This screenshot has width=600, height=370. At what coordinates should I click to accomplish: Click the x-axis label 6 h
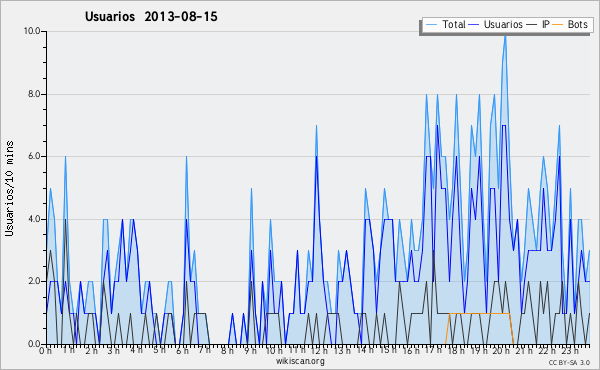pyautogui.click(x=182, y=351)
